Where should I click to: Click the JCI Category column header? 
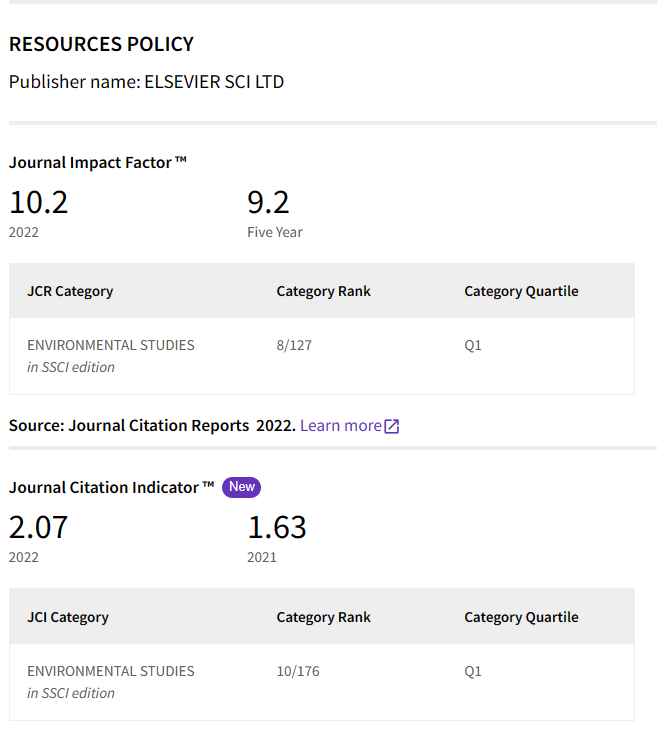(68, 617)
